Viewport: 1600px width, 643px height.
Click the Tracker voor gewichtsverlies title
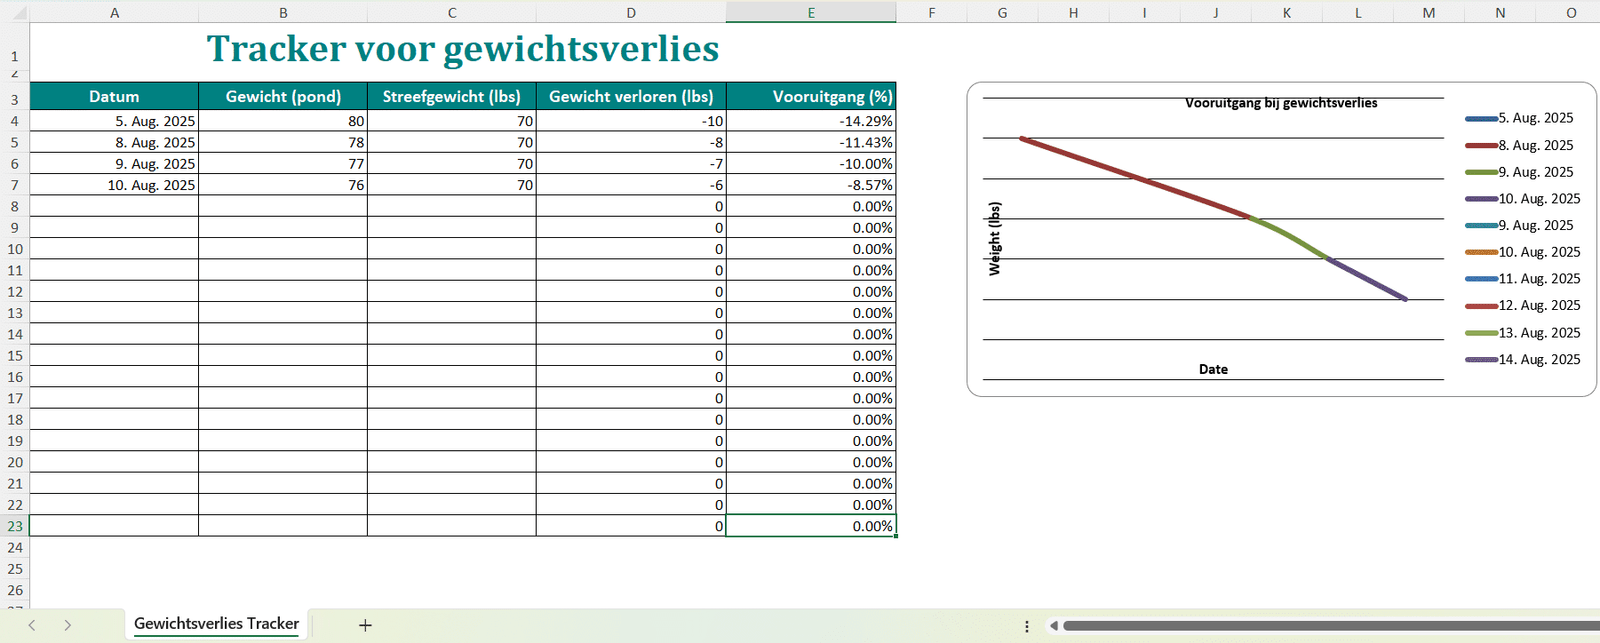pos(462,48)
